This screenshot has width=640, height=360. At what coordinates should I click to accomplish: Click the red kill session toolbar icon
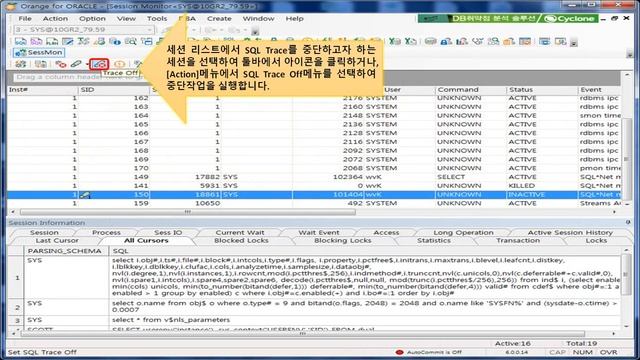click(x=61, y=64)
